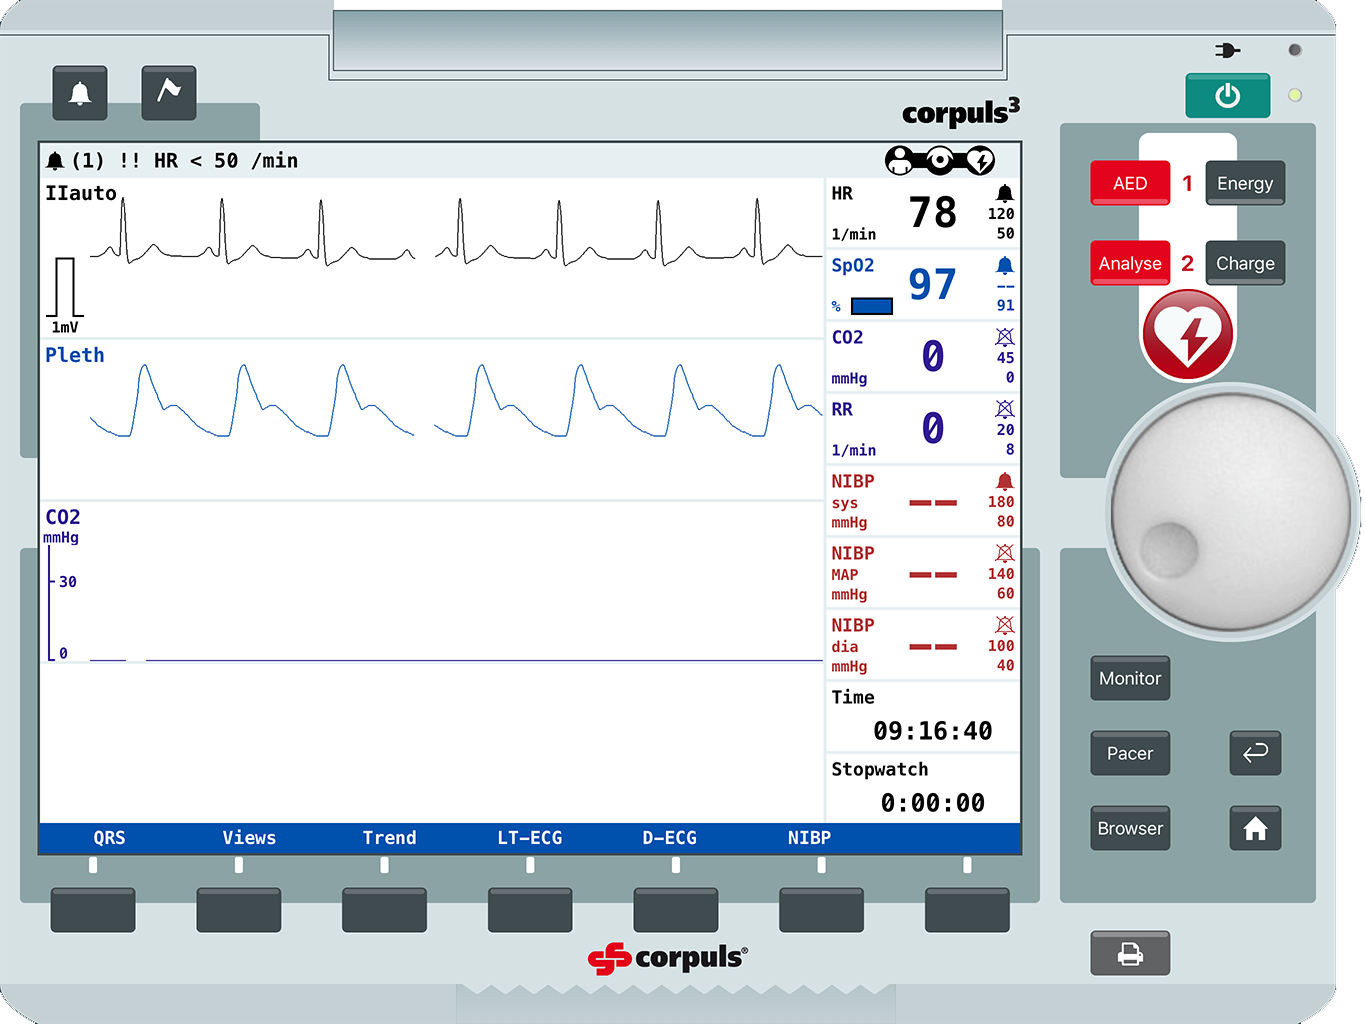
Task: Start rhythm analysis with Analyse button
Action: tap(1130, 263)
